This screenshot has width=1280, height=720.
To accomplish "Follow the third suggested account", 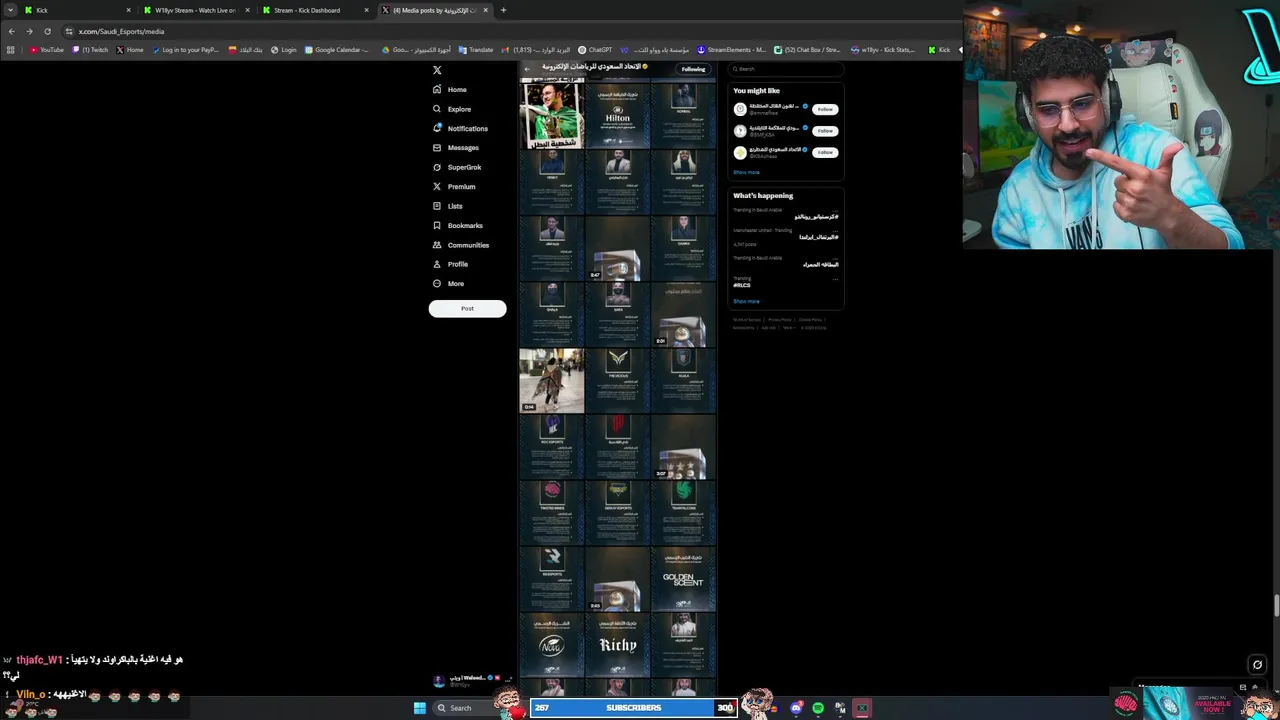I will [x=824, y=152].
